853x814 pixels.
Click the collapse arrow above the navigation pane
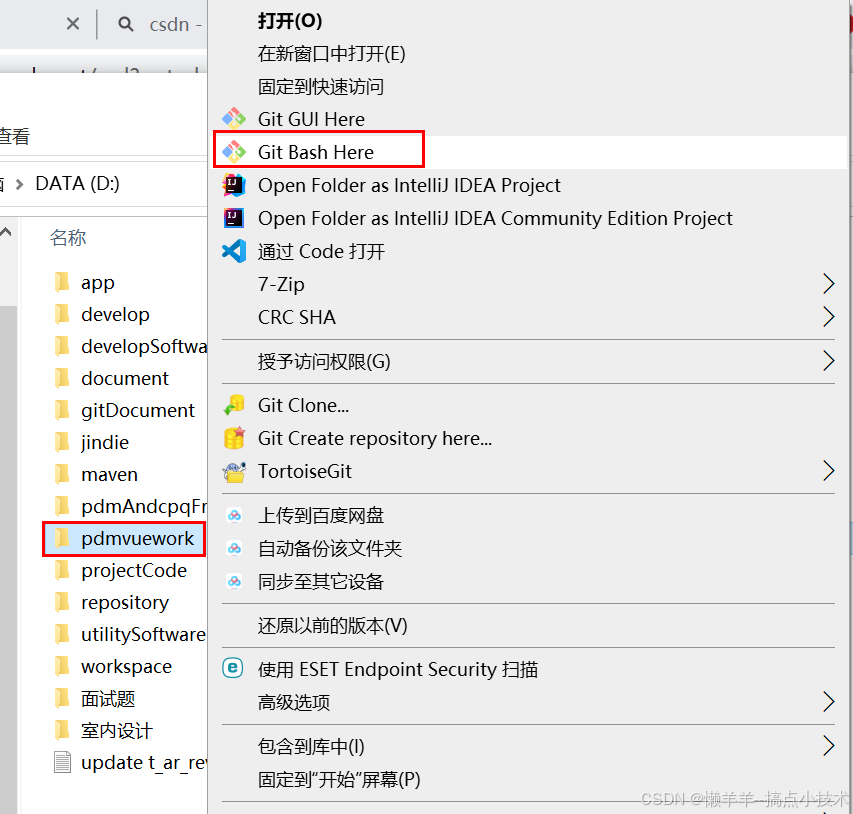point(6,233)
